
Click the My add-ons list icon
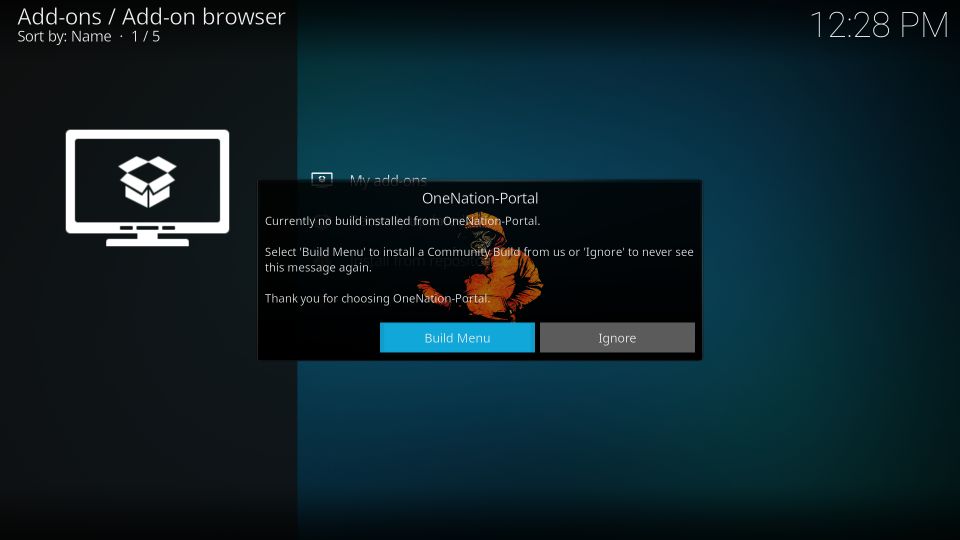[x=322, y=177]
